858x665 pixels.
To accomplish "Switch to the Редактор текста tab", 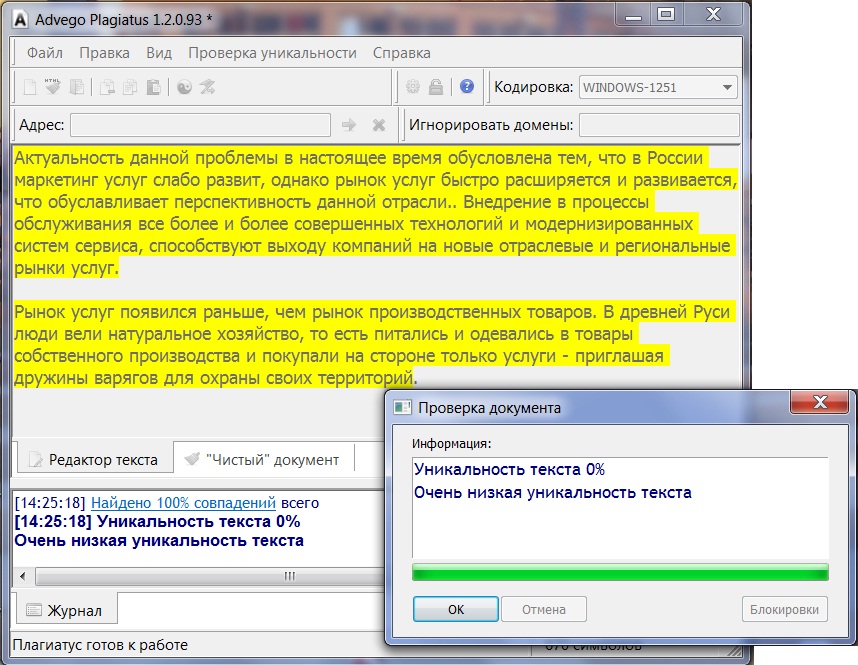I will click(92, 460).
